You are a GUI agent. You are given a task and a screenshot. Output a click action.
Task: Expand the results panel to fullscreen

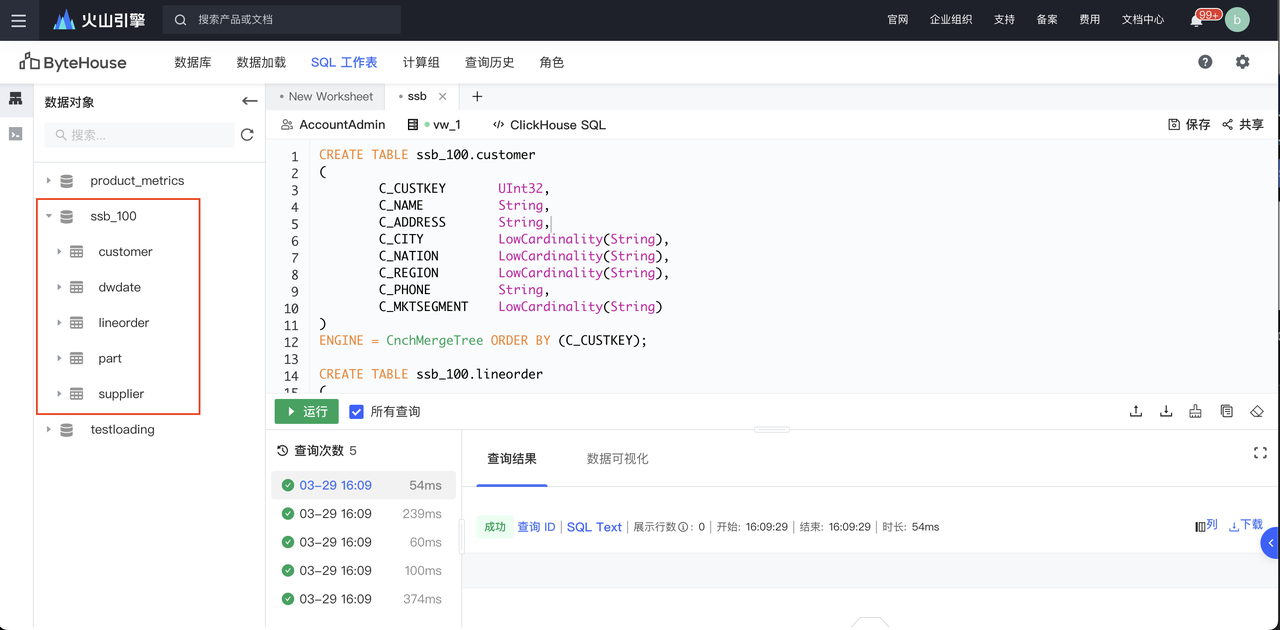pos(1260,453)
